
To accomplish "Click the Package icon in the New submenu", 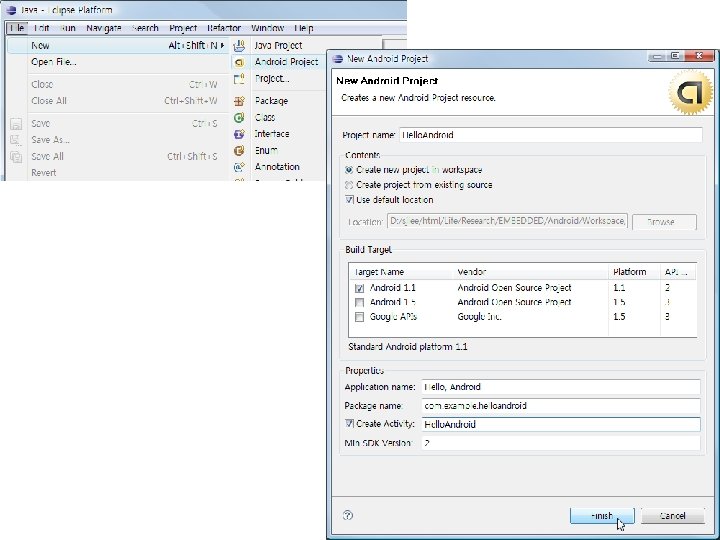I will [x=239, y=101].
